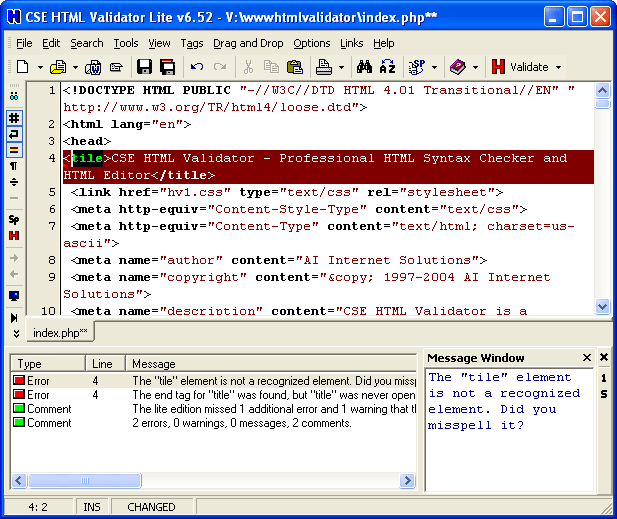The image size is (617, 519).
Task: Click the Sp spell check icon
Action: [x=14, y=219]
